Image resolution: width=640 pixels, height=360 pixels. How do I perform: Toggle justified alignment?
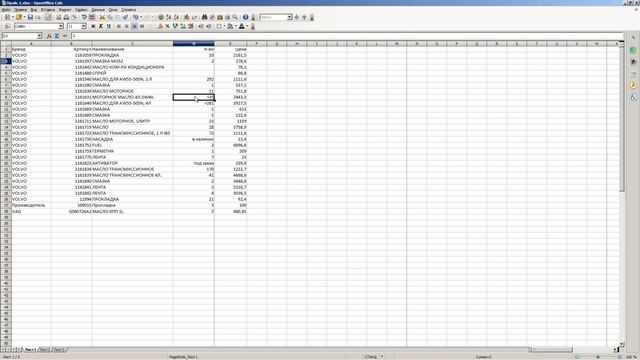[x=142, y=26]
